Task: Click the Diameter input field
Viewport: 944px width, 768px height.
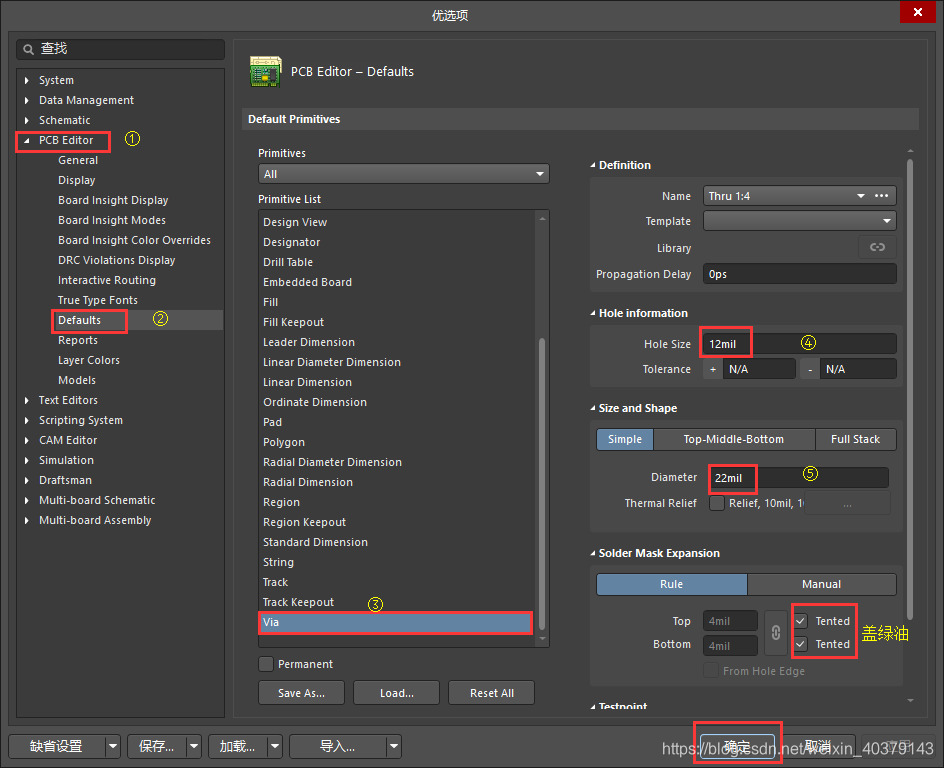Action: [799, 477]
